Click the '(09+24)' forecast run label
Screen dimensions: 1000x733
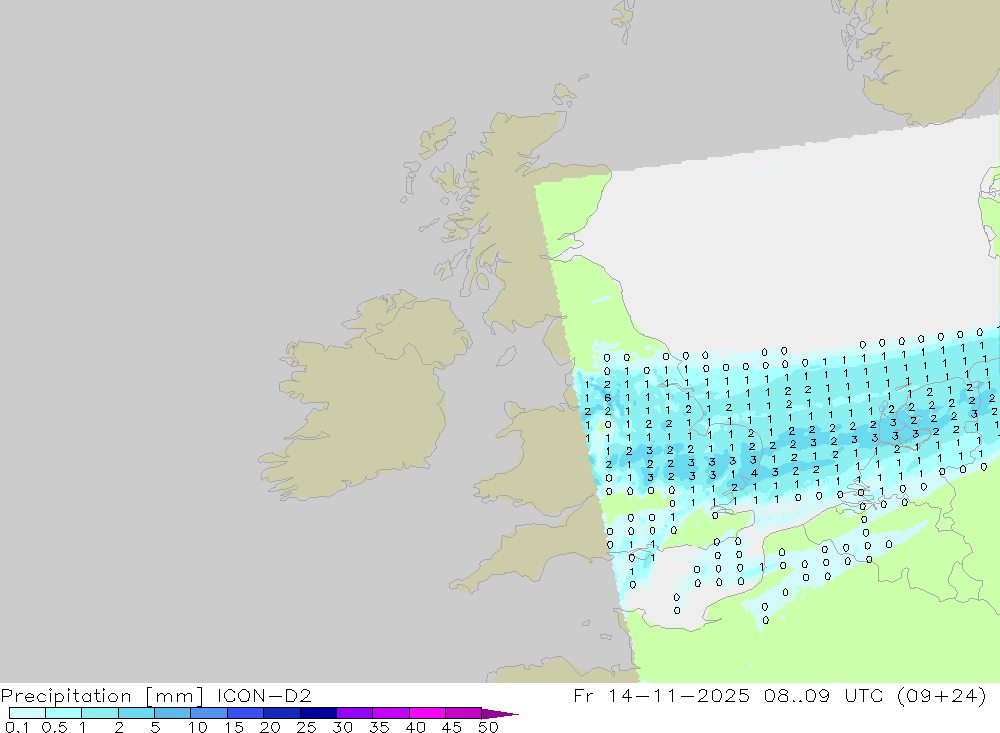[x=941, y=695]
